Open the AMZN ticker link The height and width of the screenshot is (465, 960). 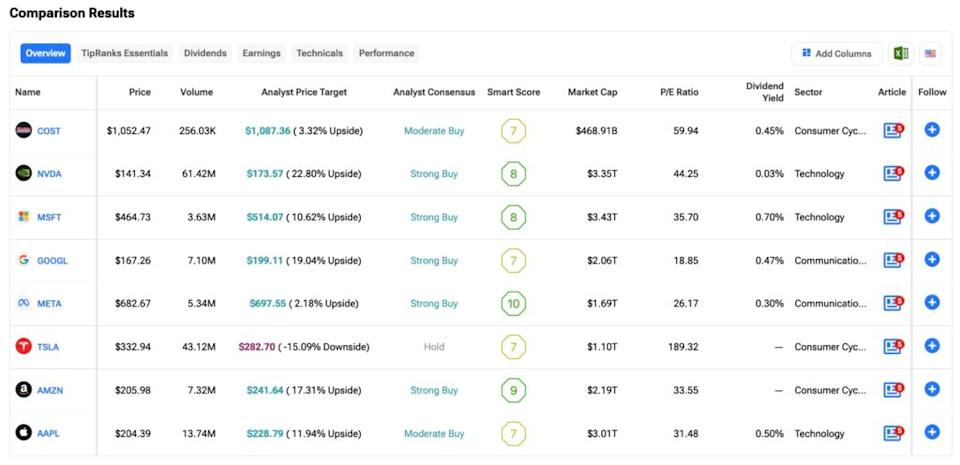(x=50, y=390)
